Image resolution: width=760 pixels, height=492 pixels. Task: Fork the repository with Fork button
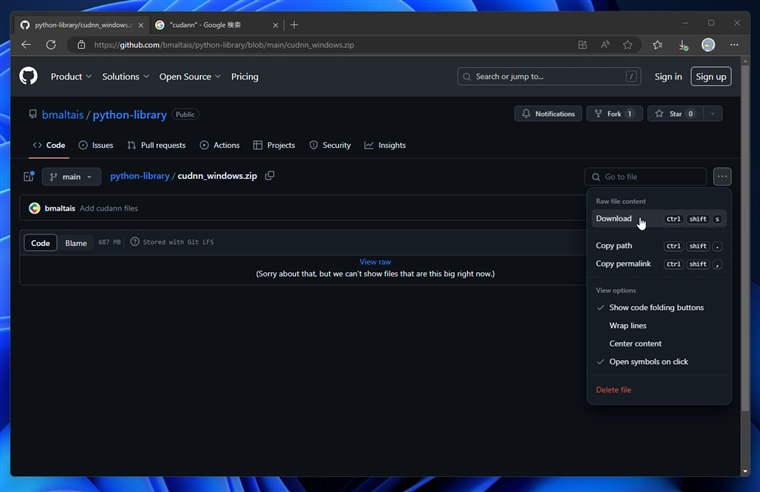pos(614,114)
